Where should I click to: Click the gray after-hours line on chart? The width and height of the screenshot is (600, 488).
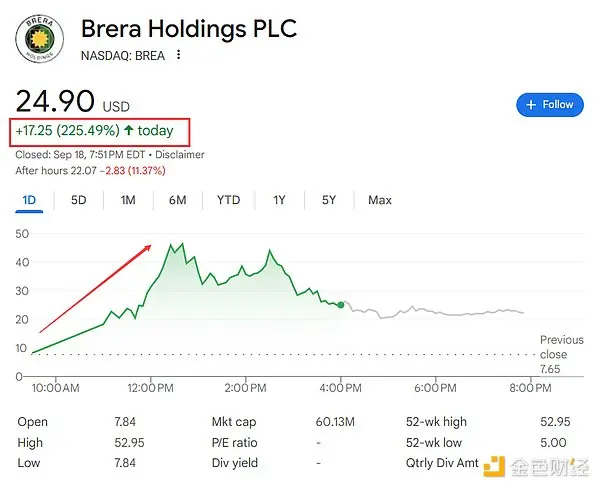pos(434,312)
